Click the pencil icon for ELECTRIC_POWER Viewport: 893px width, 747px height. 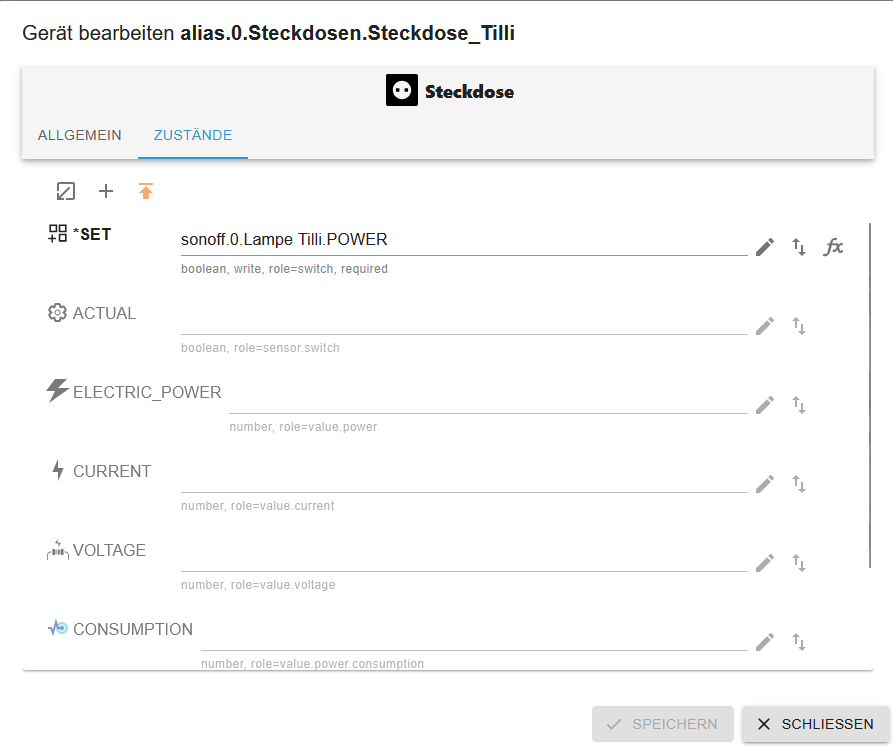click(x=765, y=405)
